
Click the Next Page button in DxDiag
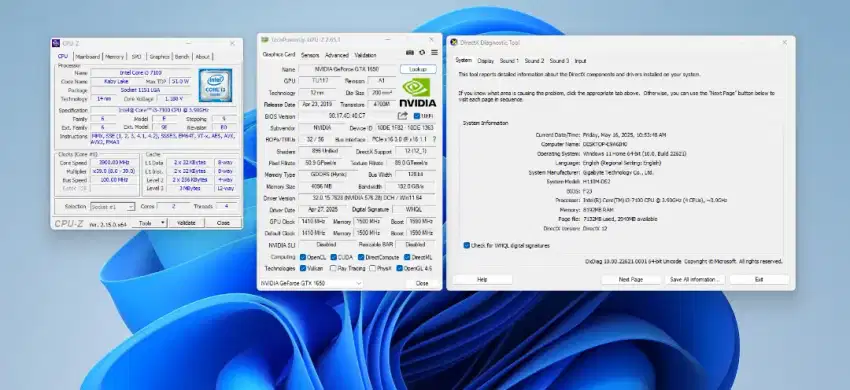pos(630,279)
